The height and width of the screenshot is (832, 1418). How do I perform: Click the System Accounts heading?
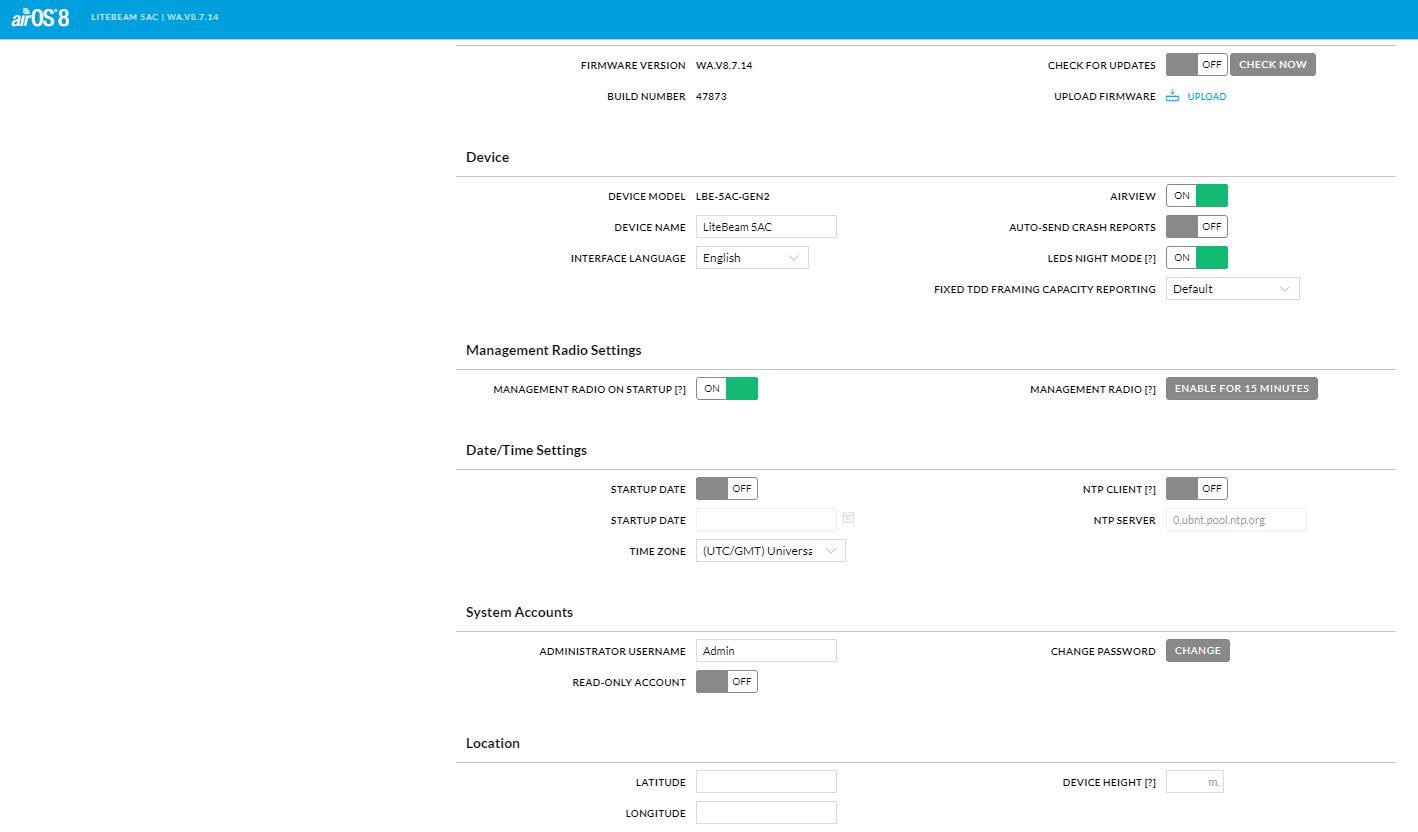tap(519, 612)
